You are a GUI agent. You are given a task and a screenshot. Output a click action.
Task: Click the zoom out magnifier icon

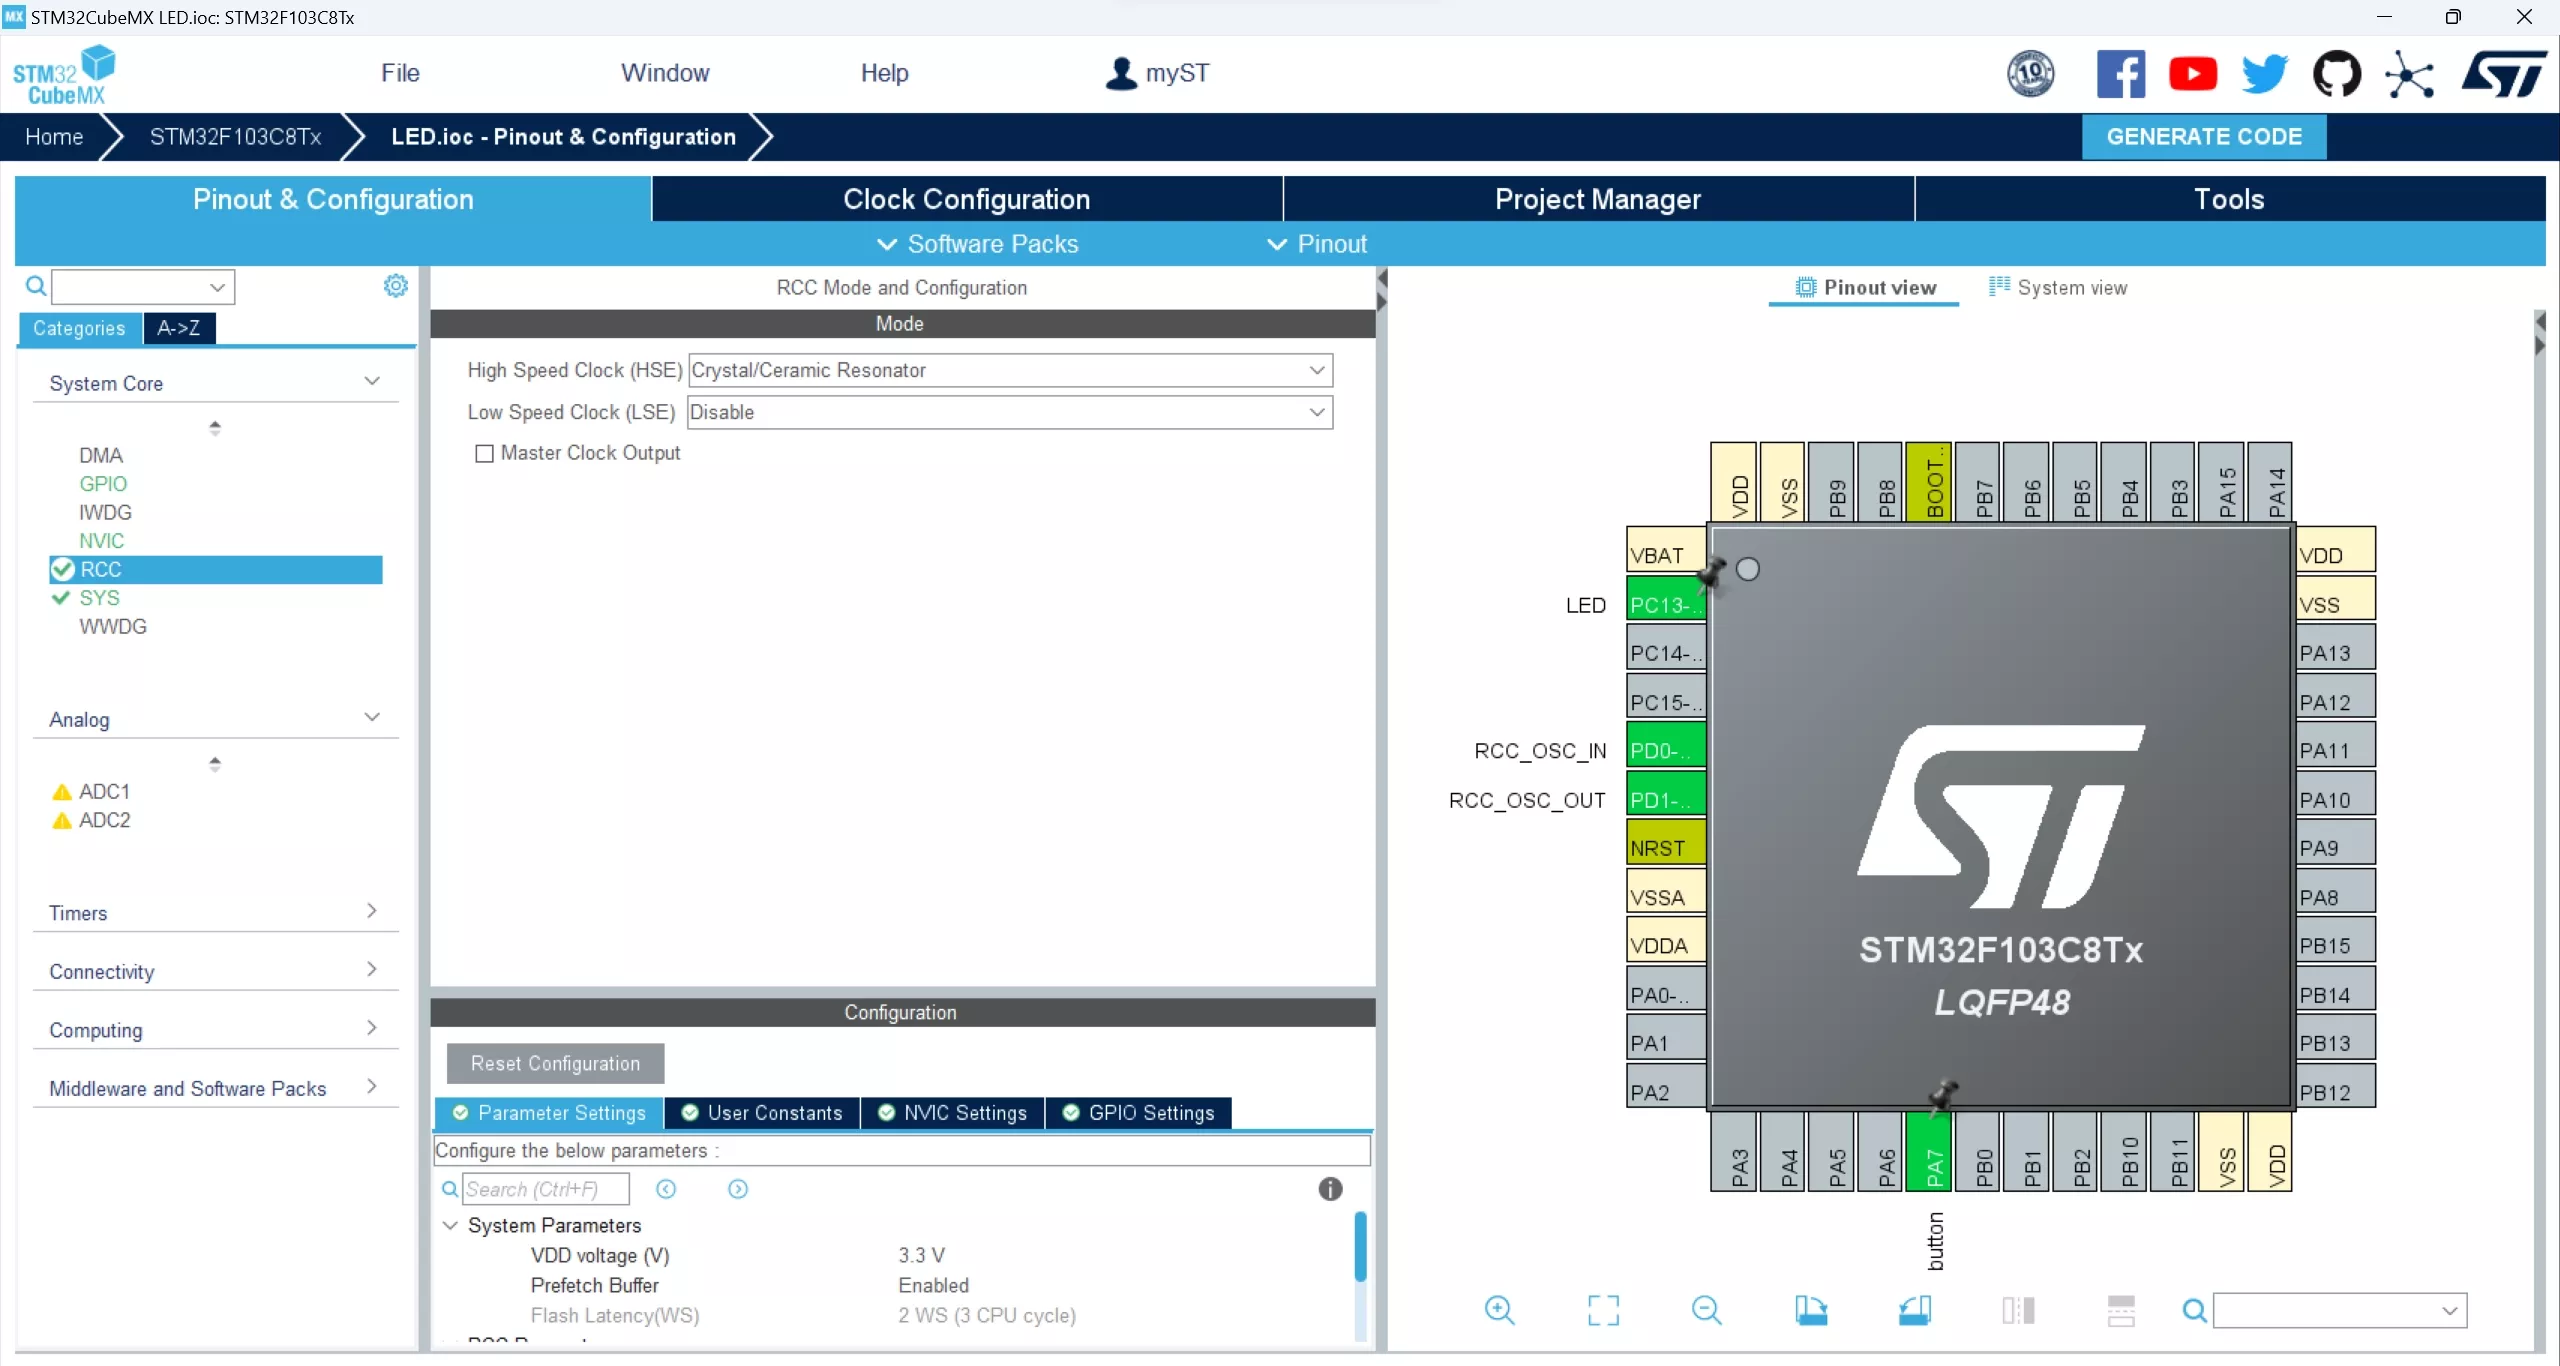1706,1310
